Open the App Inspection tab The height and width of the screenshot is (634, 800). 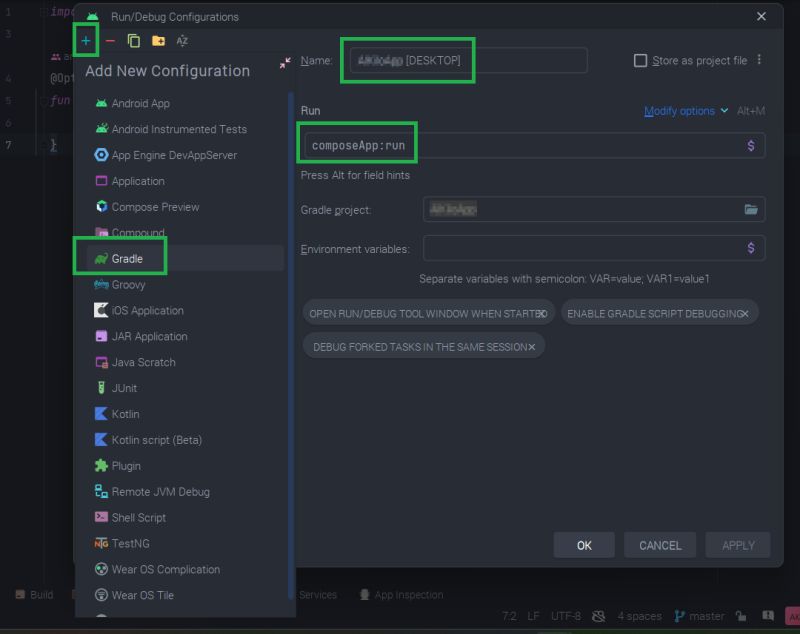(x=408, y=594)
